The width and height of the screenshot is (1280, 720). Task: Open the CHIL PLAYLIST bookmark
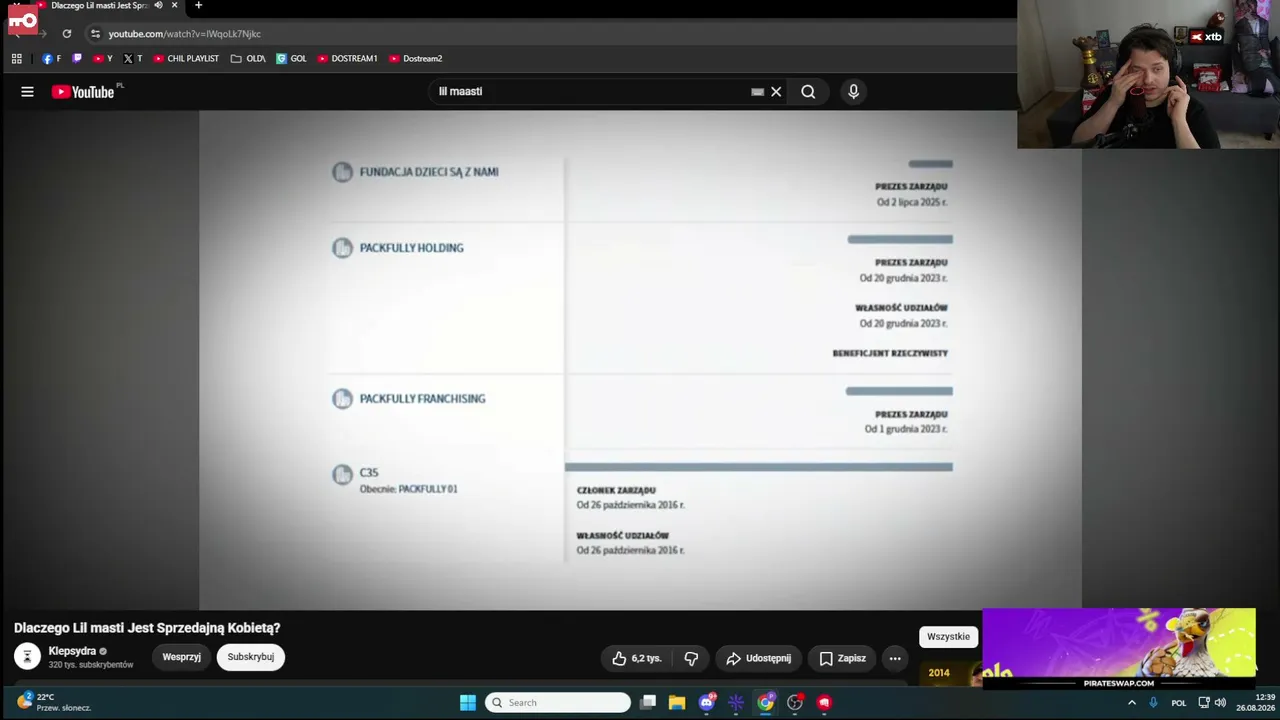point(186,59)
